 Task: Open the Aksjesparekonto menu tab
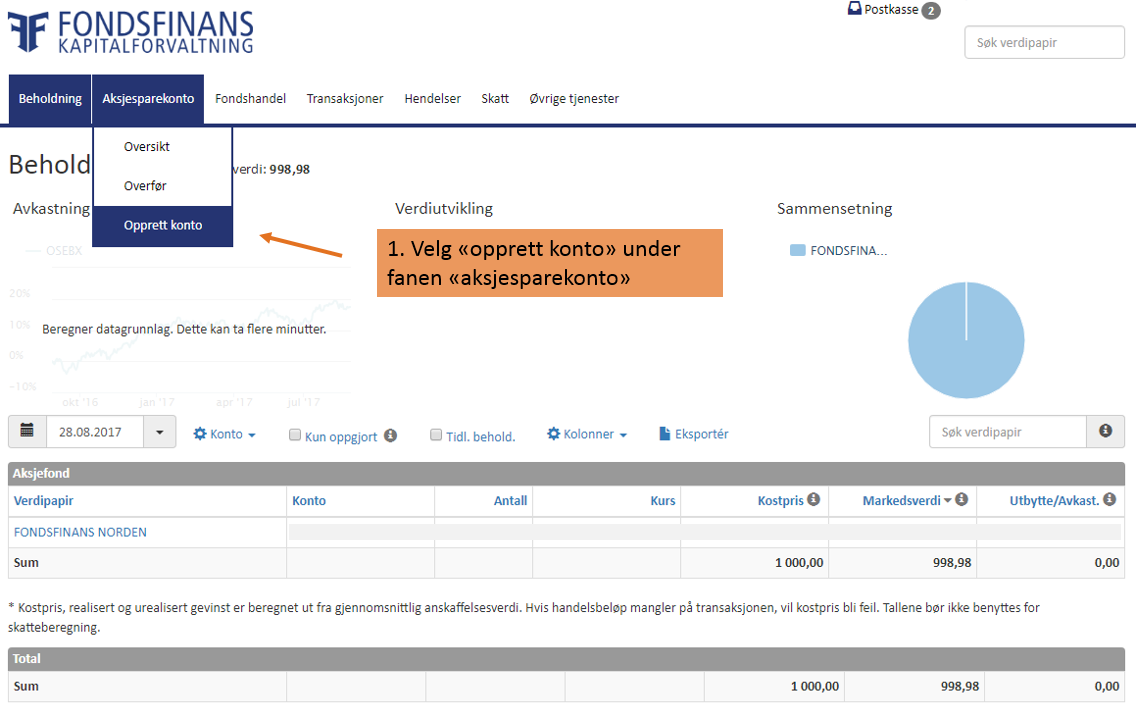[148, 99]
